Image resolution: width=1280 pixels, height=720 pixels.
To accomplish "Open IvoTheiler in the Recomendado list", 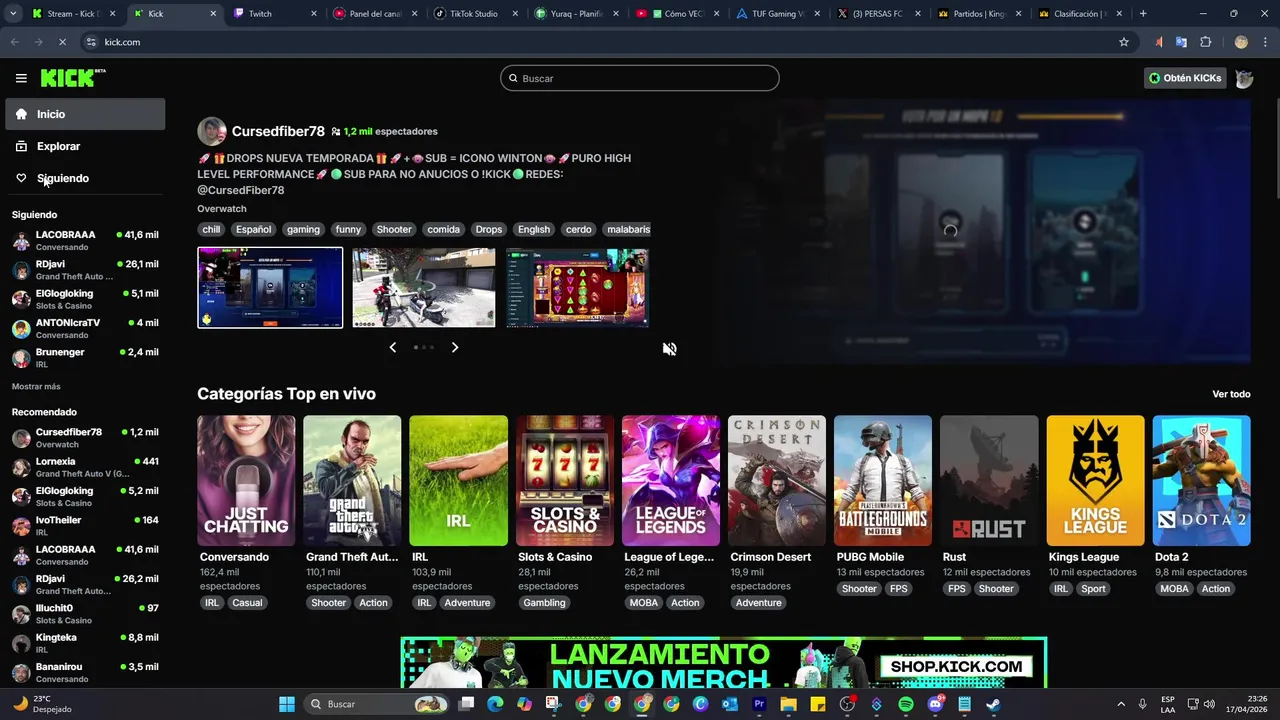I will (x=85, y=525).
